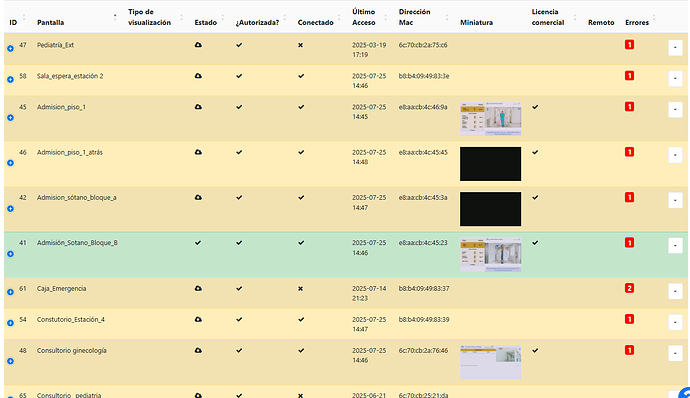Click red error badge for Pediatría_Ext
This screenshot has height=398, width=690.
click(629, 44)
